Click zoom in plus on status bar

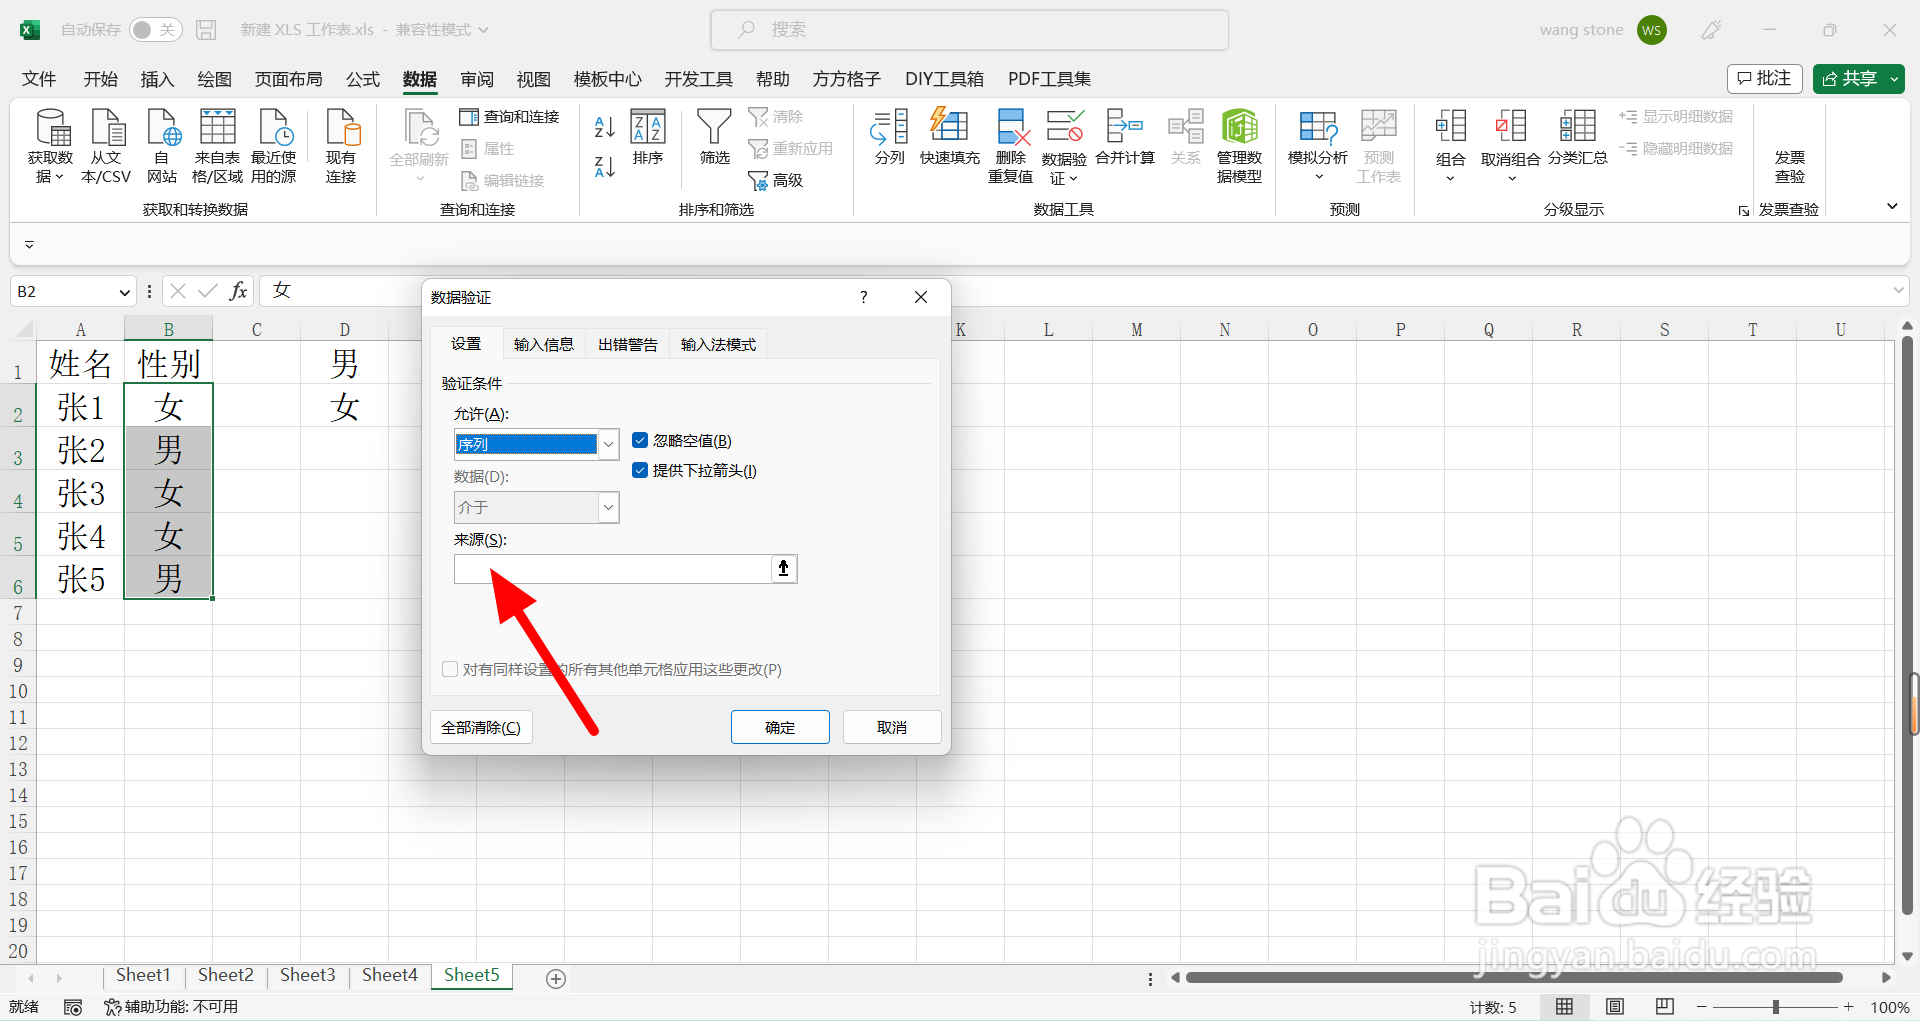[x=1849, y=1007]
